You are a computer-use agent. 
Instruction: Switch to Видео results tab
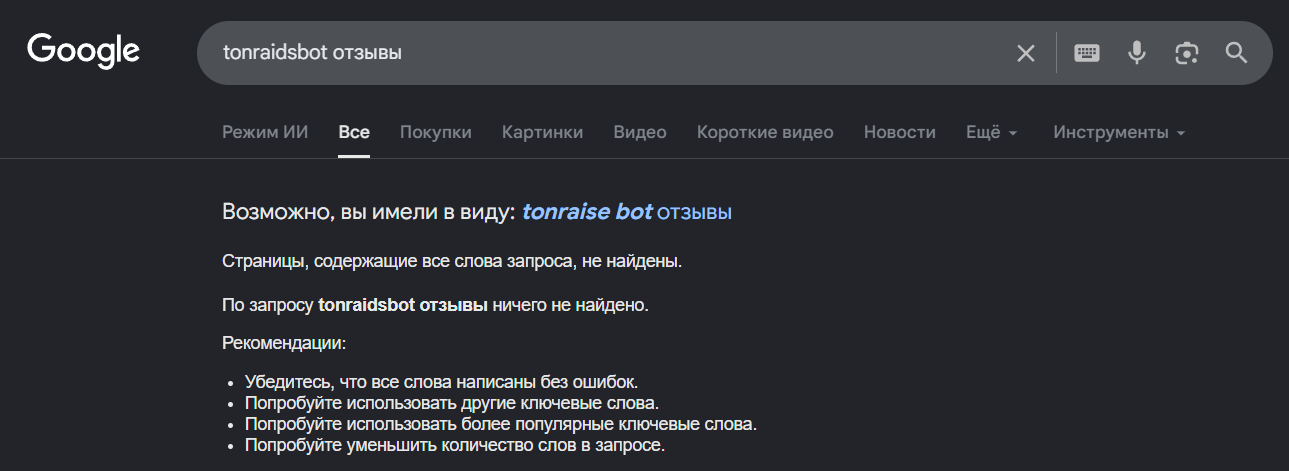point(640,132)
